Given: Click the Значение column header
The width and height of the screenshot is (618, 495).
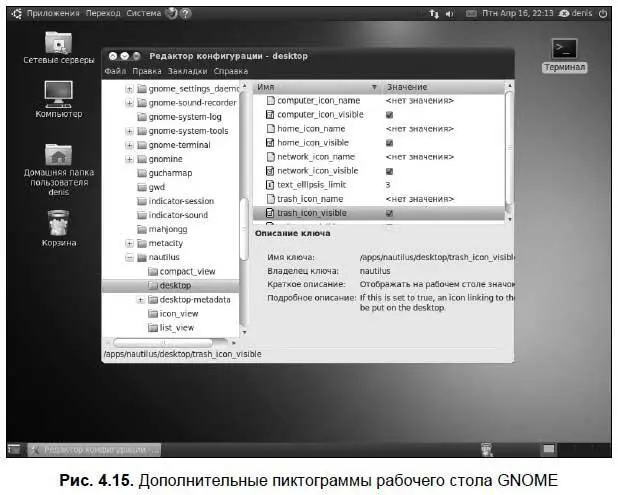Looking at the screenshot, I should pos(443,87).
